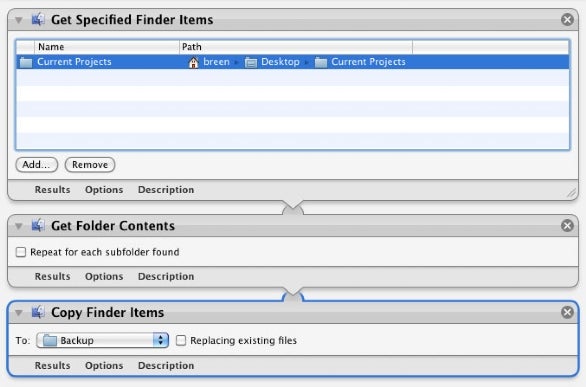Show Options of Copy Finder Items
The height and width of the screenshot is (387, 586).
pyautogui.click(x=104, y=365)
